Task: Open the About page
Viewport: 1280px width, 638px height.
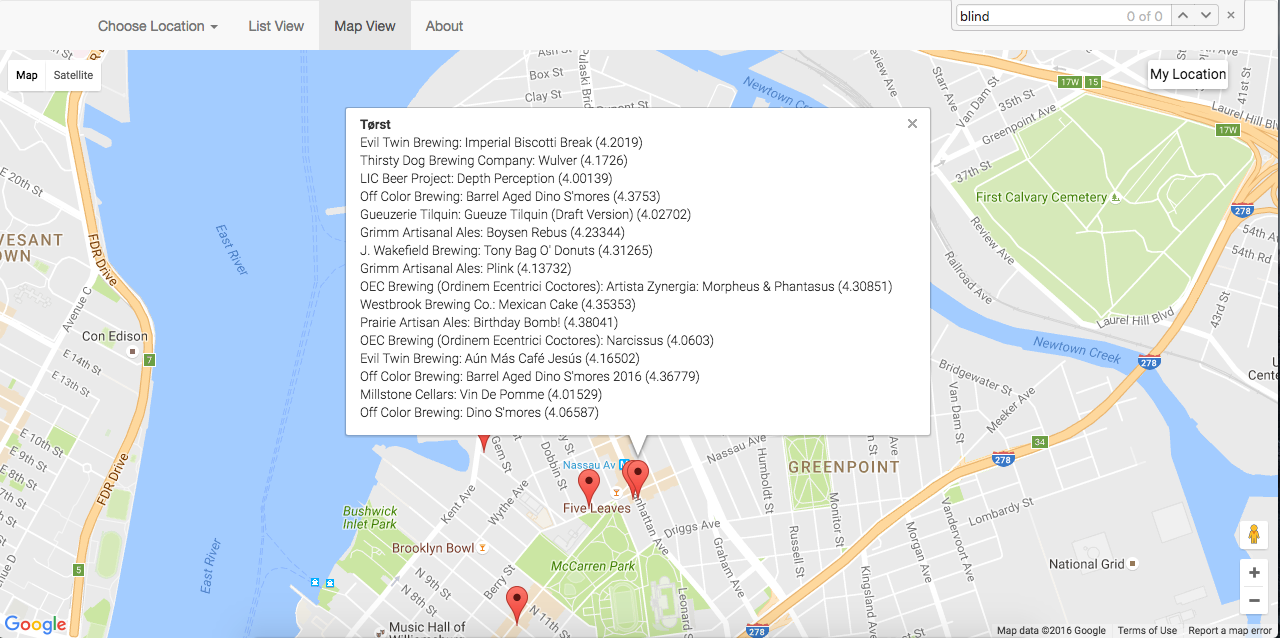Action: click(x=444, y=26)
